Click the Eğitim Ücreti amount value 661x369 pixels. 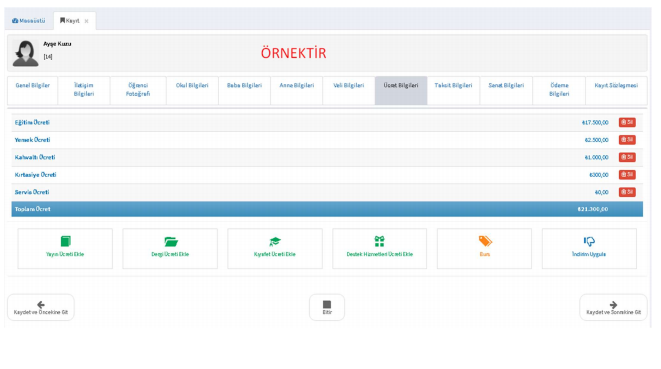[595, 122]
